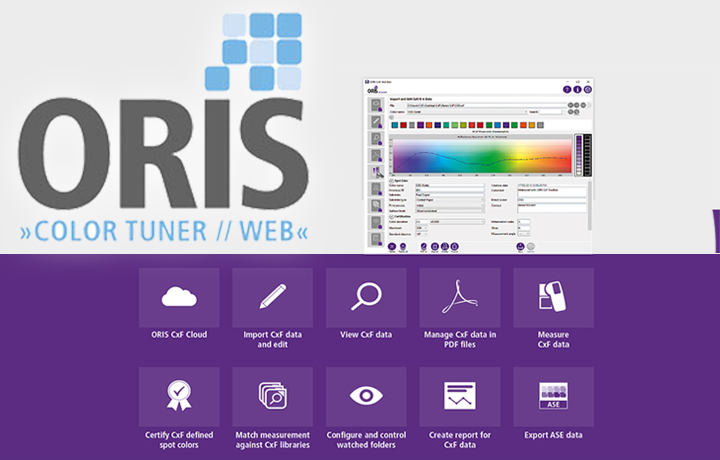This screenshot has width=720, height=460.
Task: Click the purple tint ramp strip beside chart
Action: click(x=579, y=156)
